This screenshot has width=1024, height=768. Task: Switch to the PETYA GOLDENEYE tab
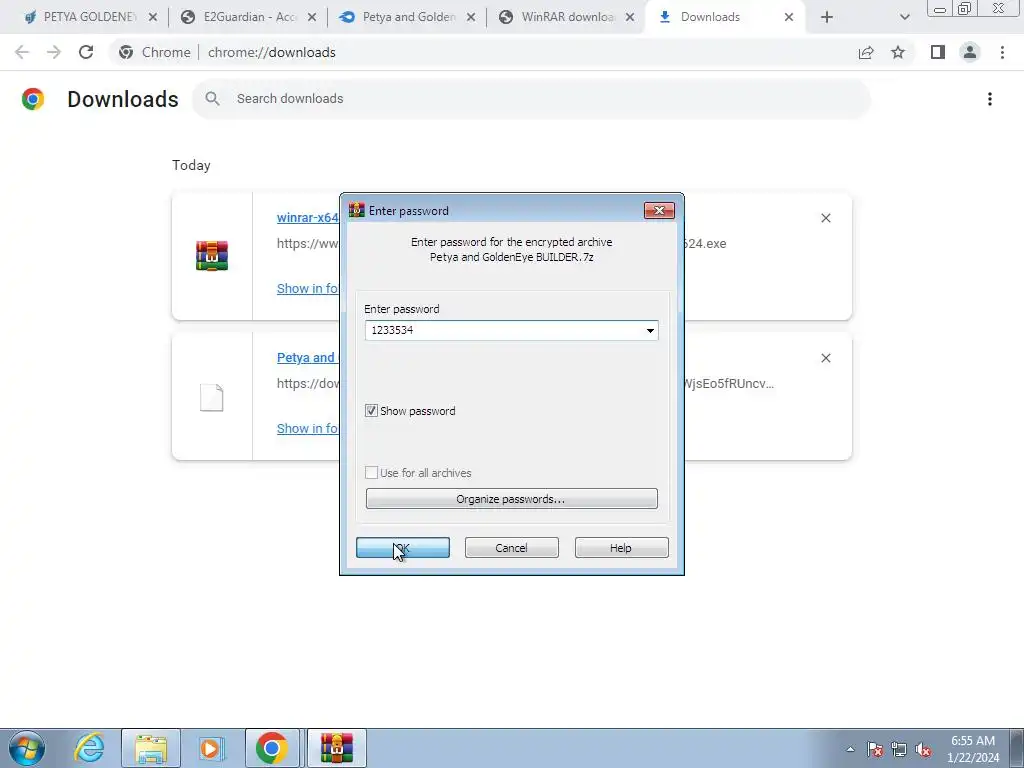89,17
